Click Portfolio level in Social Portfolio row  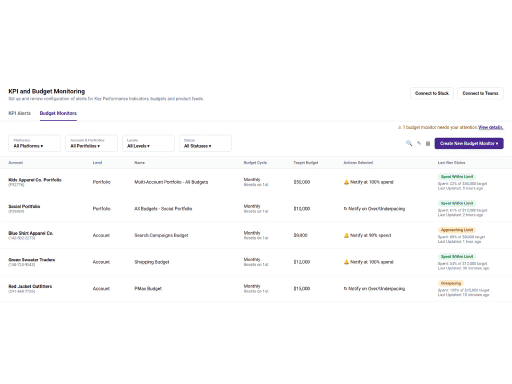tap(101, 209)
